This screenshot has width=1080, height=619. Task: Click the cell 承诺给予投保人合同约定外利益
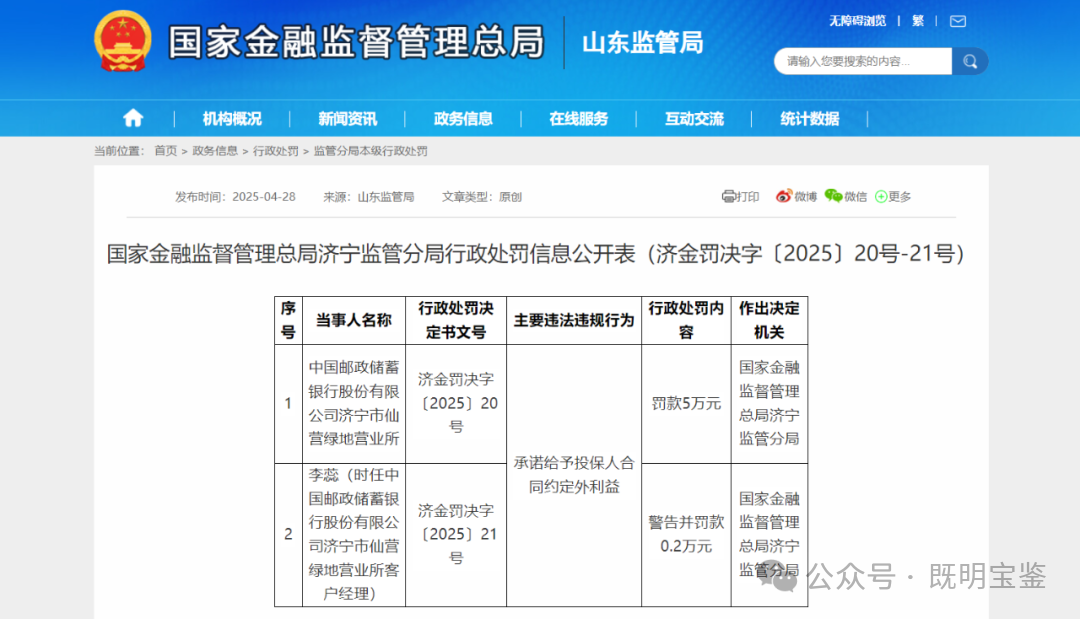point(574,474)
